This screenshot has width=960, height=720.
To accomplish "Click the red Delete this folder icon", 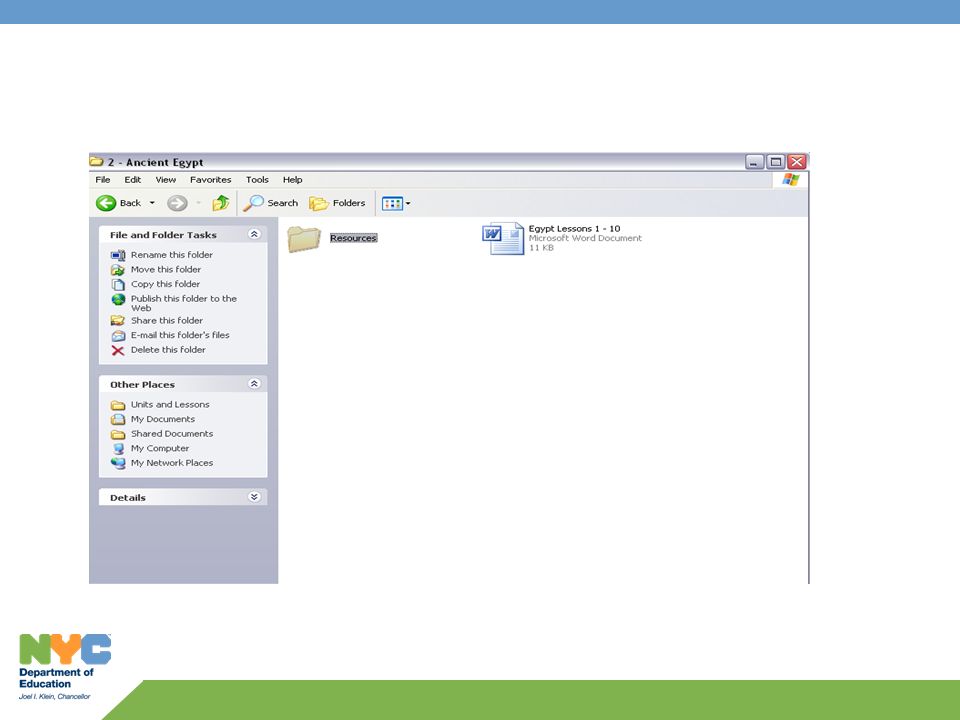I will (118, 350).
